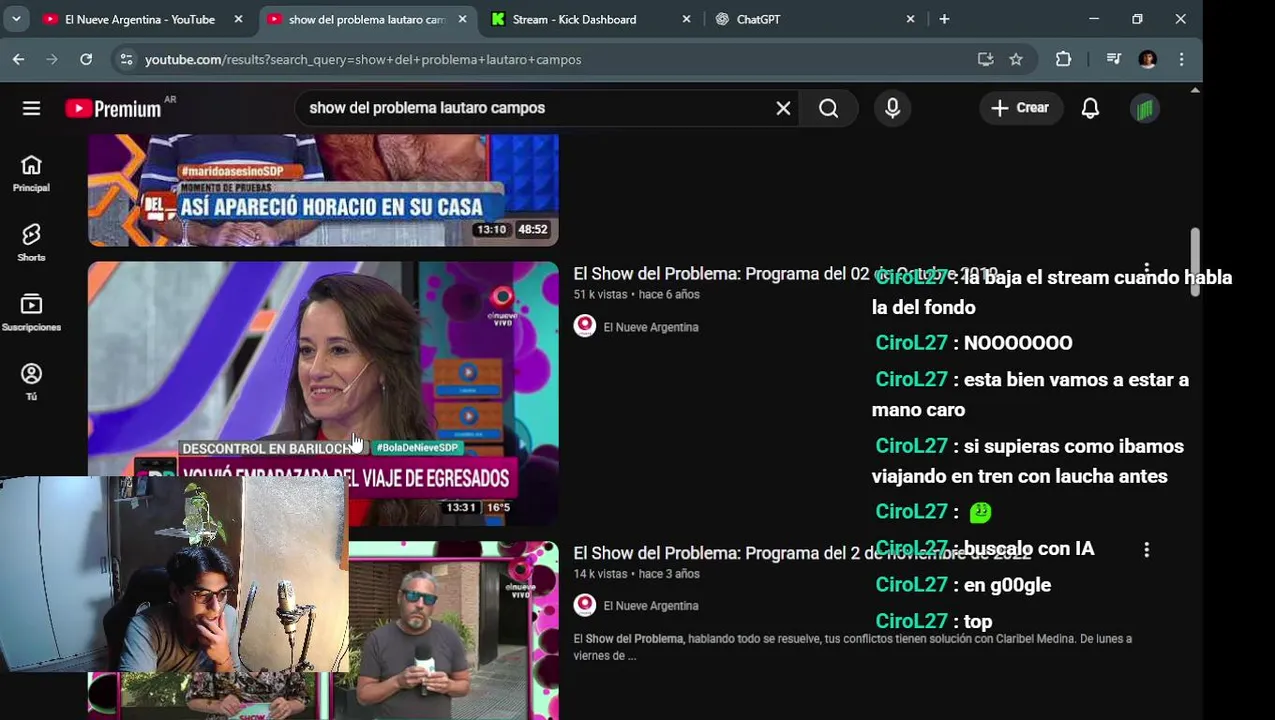Open more options for 2019 program video

[x=1147, y=271]
